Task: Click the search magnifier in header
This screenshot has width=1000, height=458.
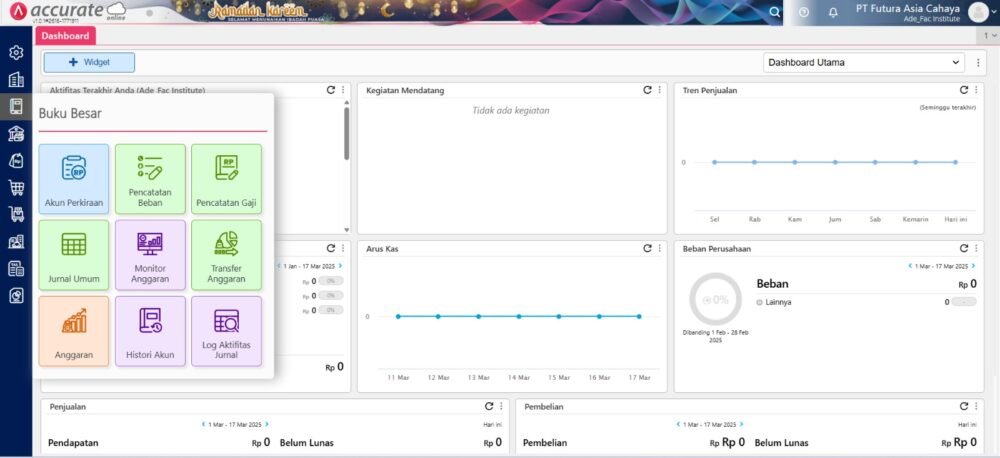Action: tap(774, 13)
